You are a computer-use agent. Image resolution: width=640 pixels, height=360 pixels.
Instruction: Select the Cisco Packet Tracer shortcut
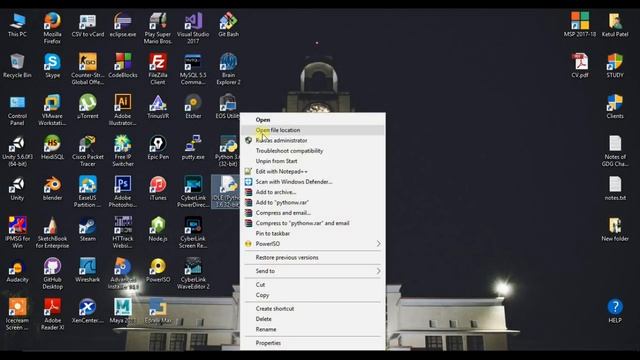pos(87,151)
